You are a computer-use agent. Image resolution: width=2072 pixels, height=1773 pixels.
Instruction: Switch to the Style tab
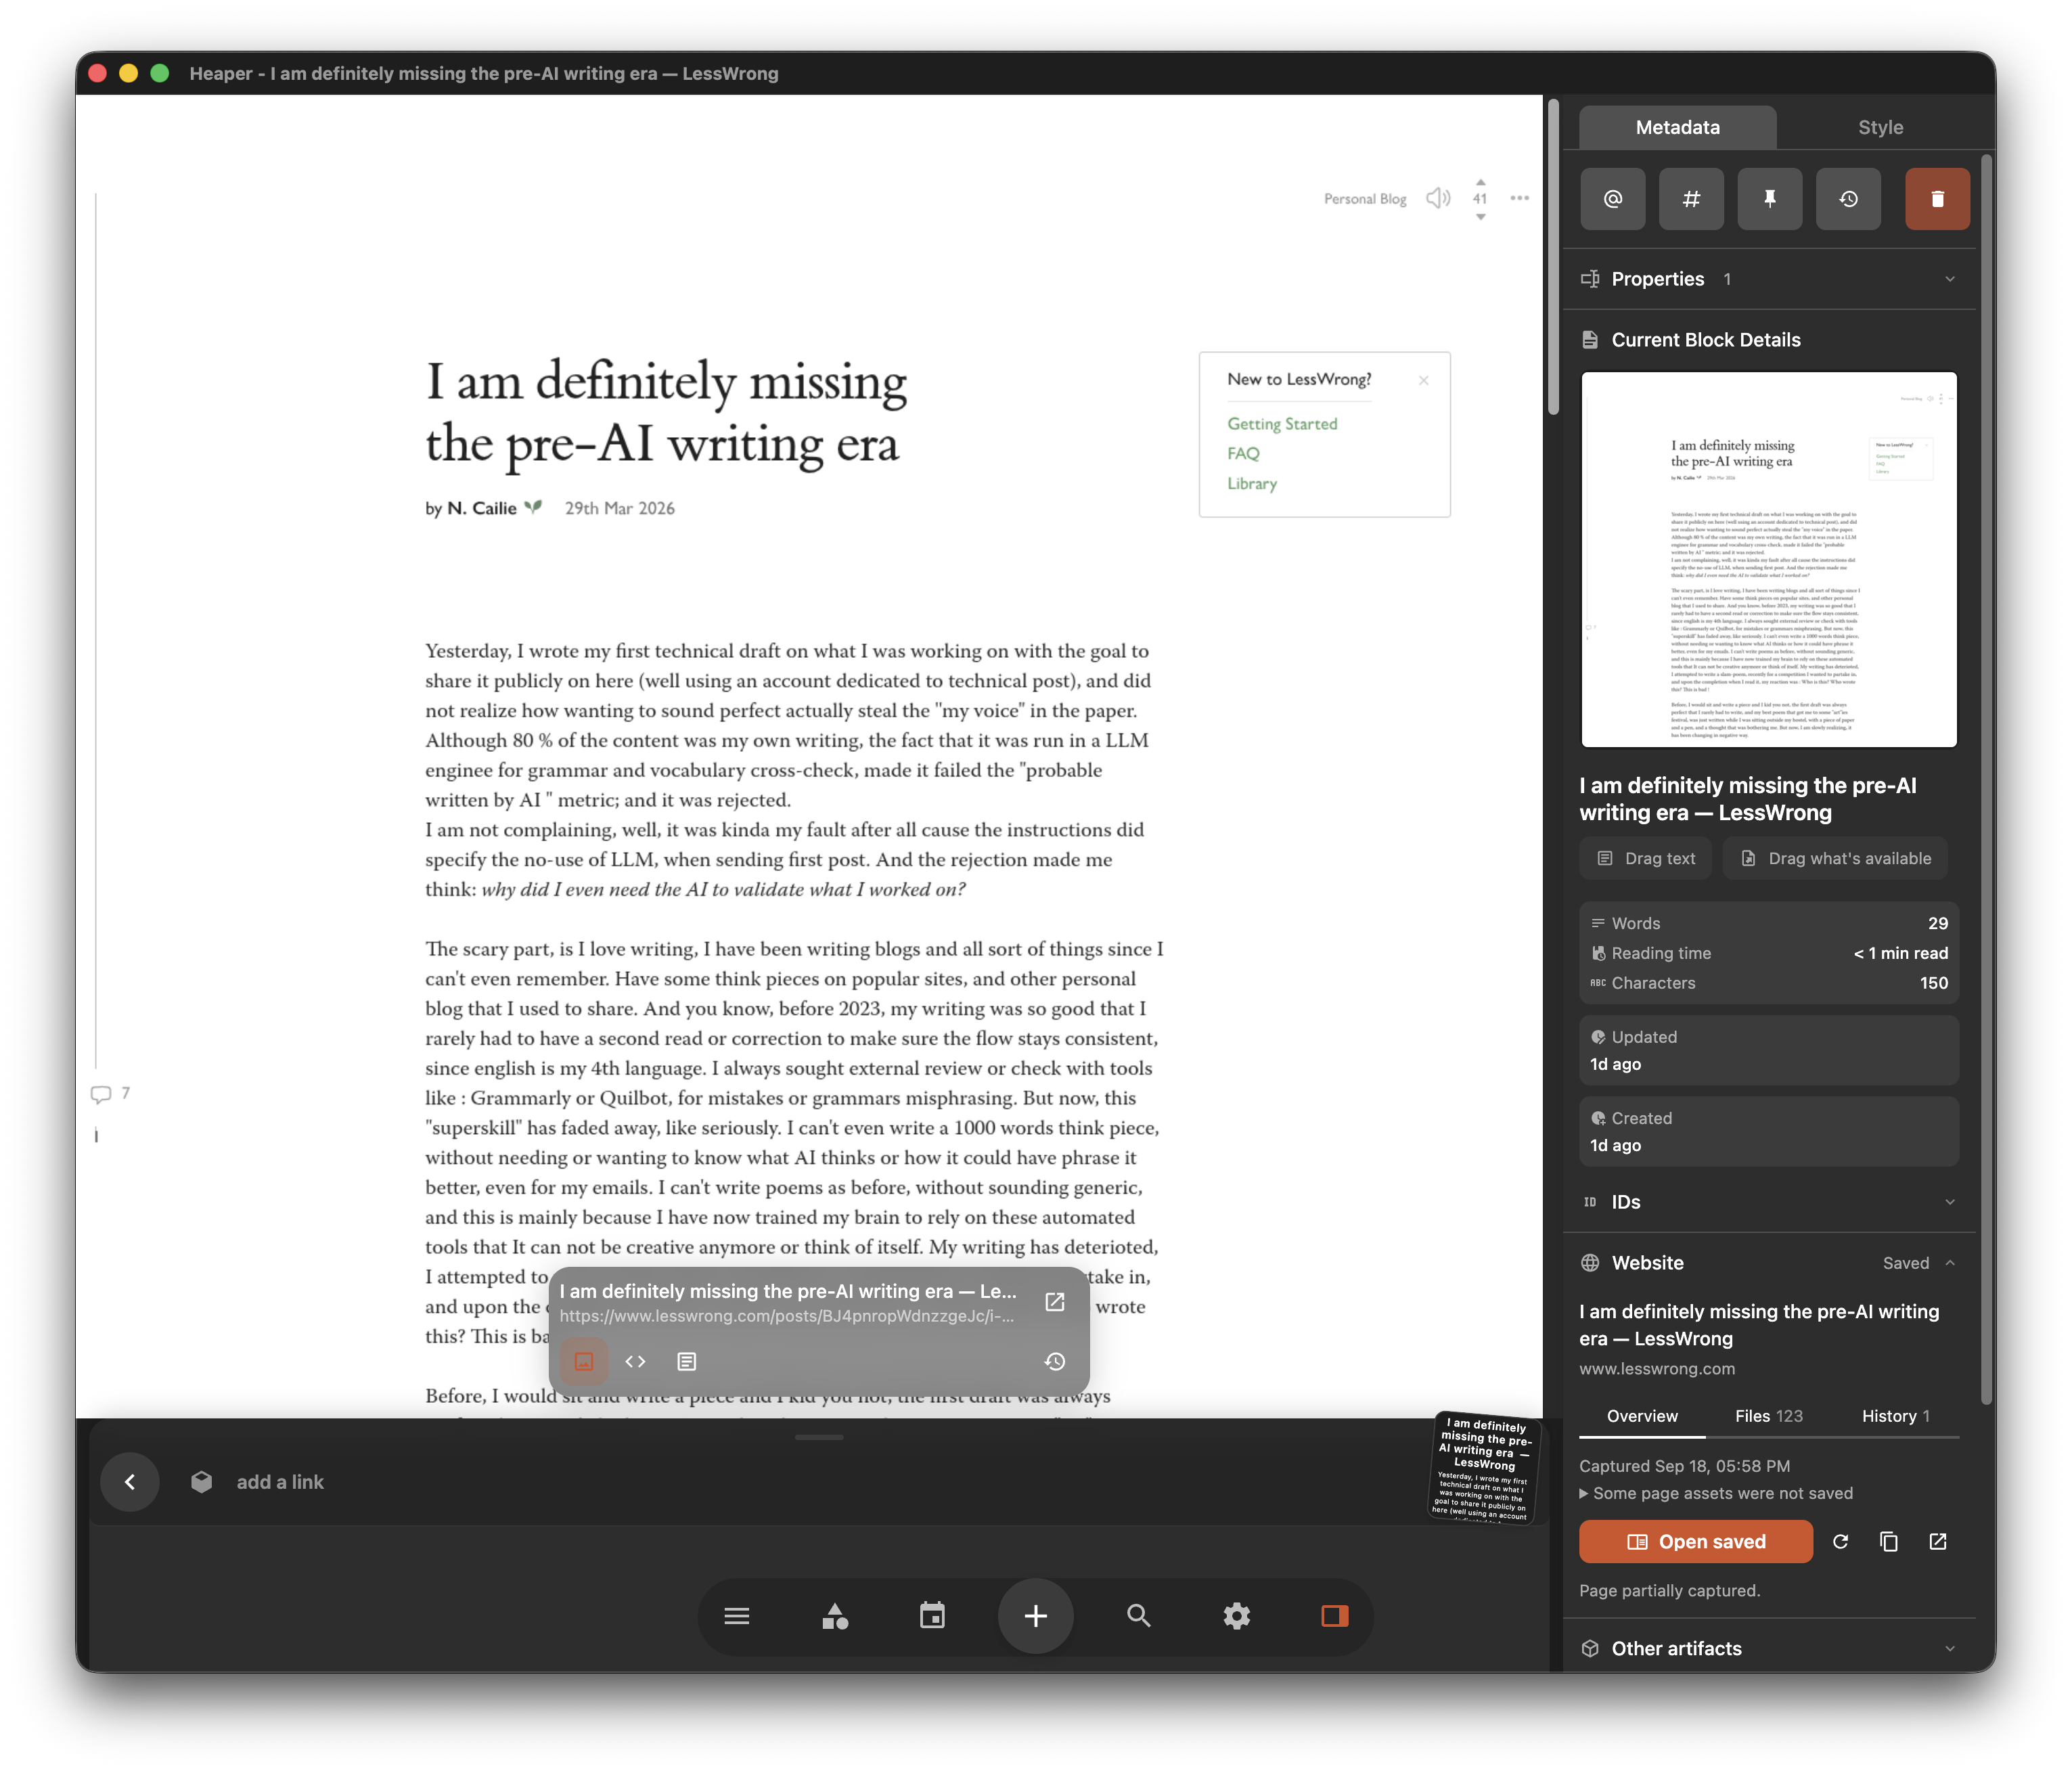pyautogui.click(x=1880, y=127)
